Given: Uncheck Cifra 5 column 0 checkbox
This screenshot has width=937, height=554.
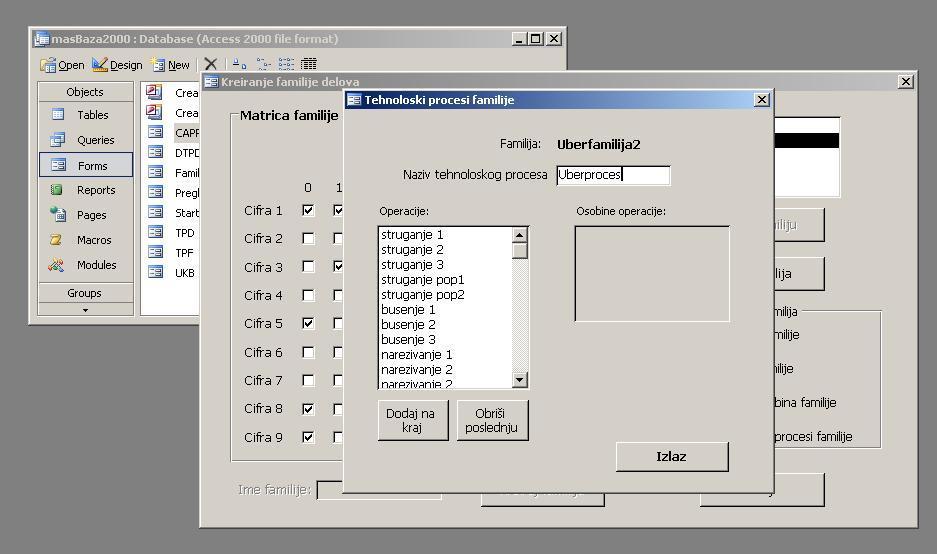Looking at the screenshot, I should pos(308,323).
